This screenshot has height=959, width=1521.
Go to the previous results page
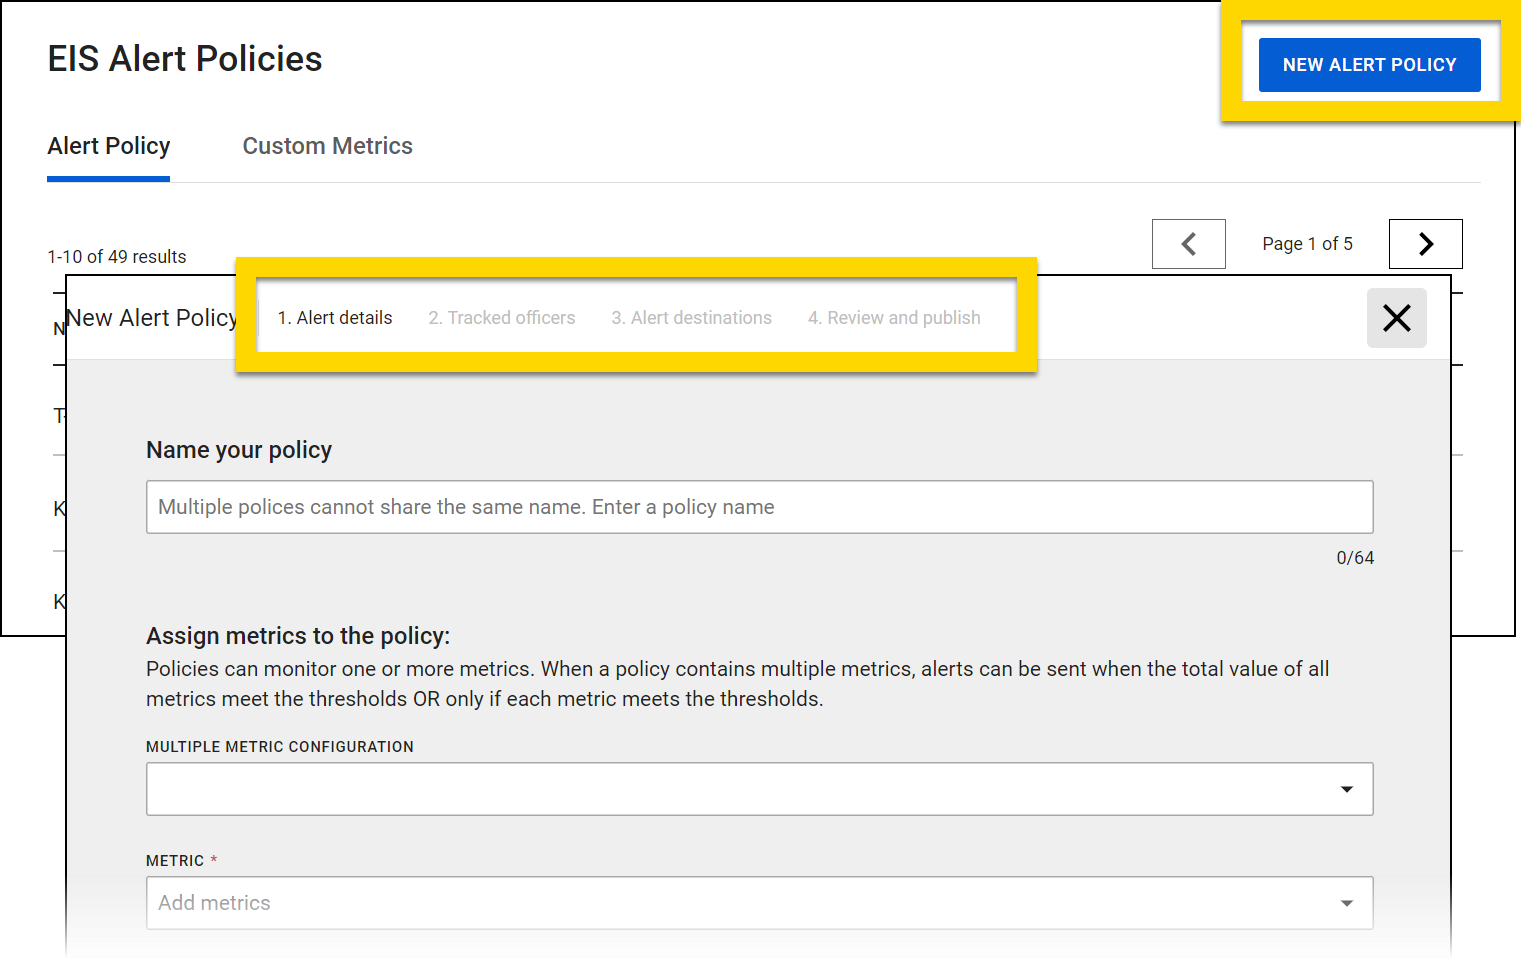tap(1188, 244)
